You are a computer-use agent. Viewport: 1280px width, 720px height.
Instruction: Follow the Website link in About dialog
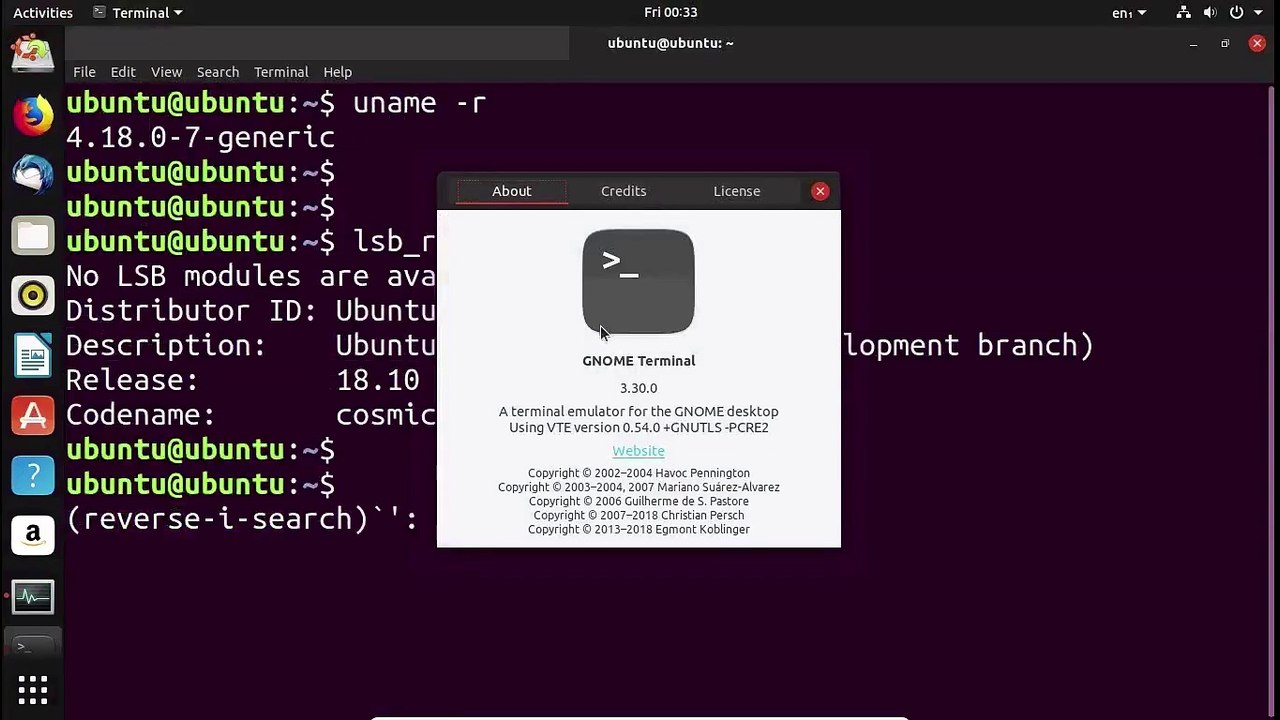click(x=638, y=451)
